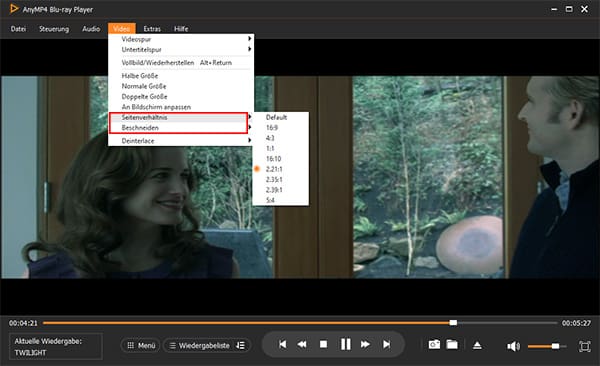Stop the video playback
Screen dimensions: 600x366
click(323, 345)
